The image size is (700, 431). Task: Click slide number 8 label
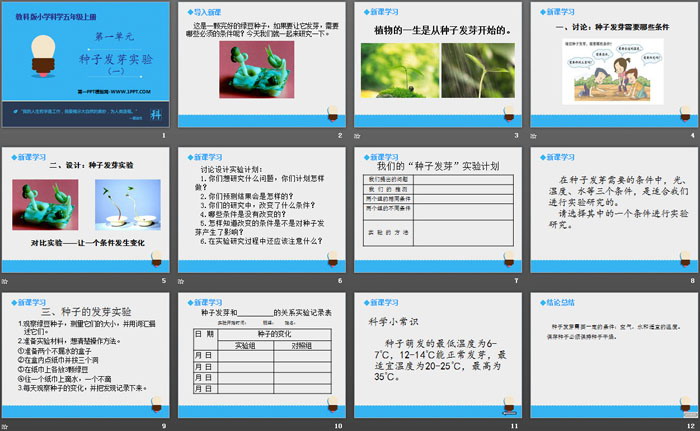pyautogui.click(x=692, y=280)
